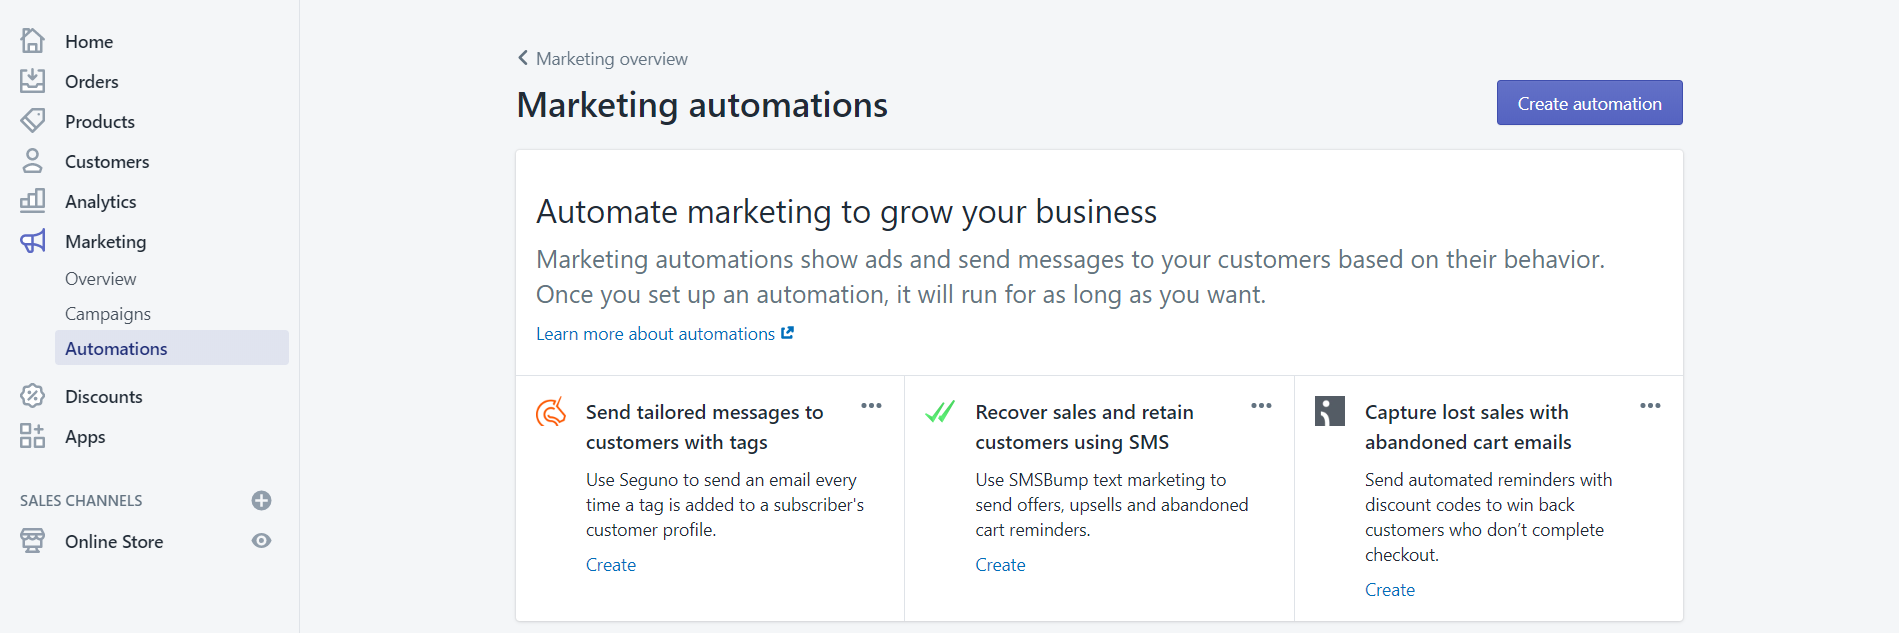Click the Marketing megaphone icon

pyautogui.click(x=33, y=241)
